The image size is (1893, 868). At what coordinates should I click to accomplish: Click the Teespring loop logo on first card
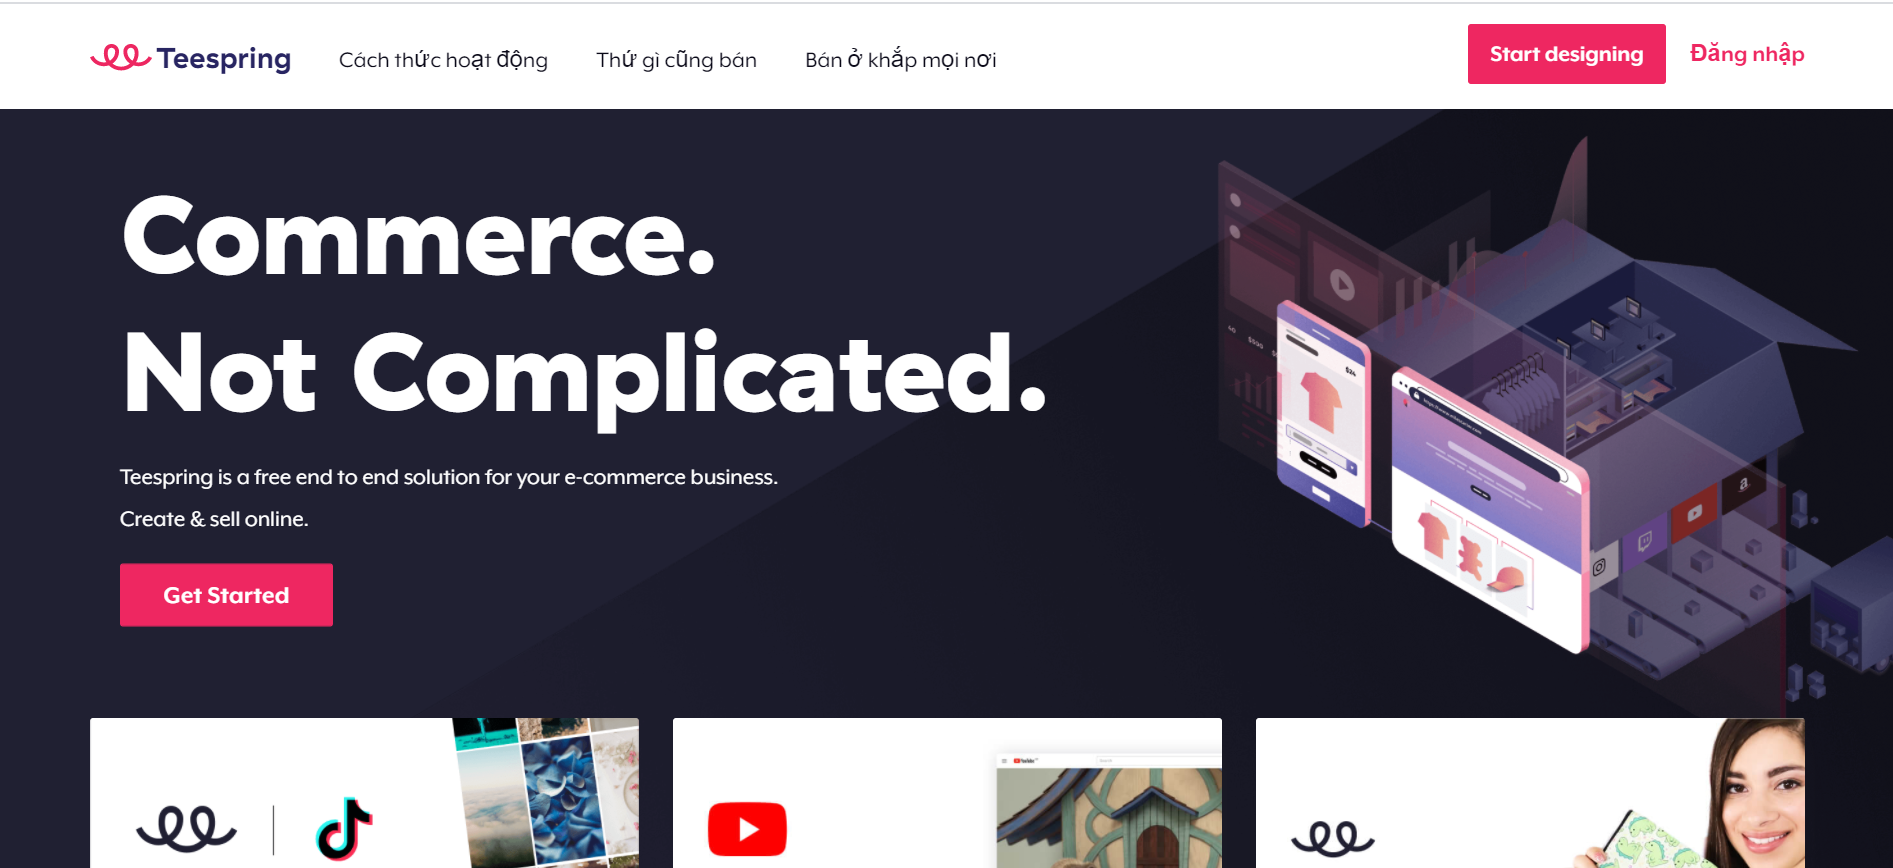point(186,829)
